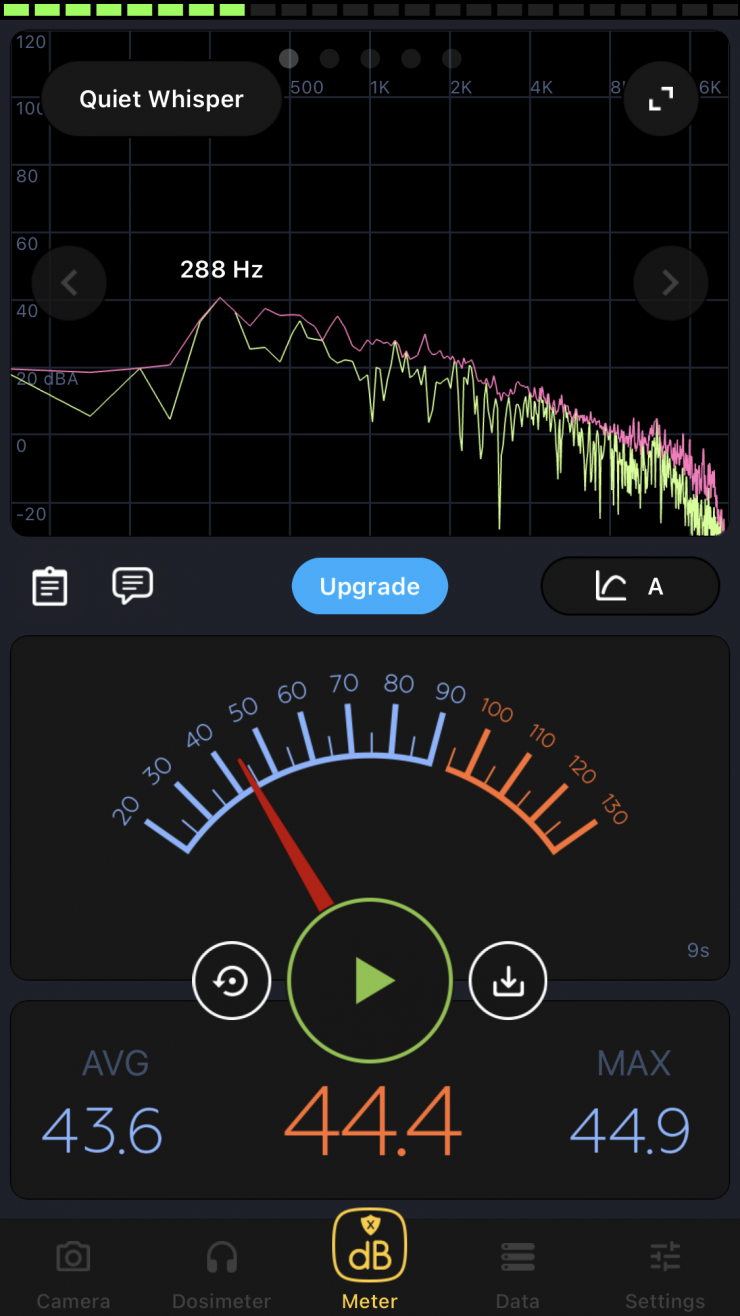Viewport: 740px width, 1316px height.
Task: Change the A frequency weighting selector
Action: (x=630, y=586)
